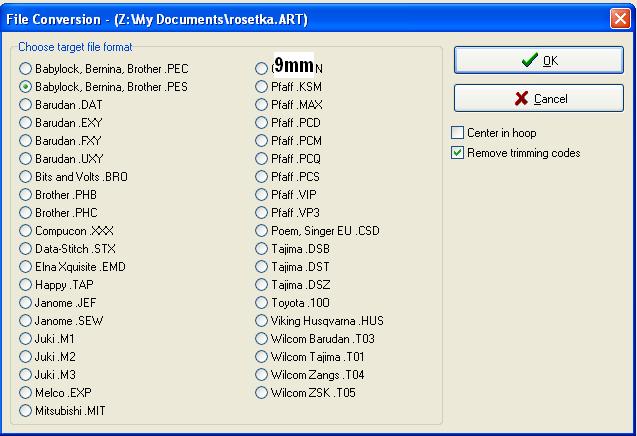Select the Melco .EXP format
The width and height of the screenshot is (637, 436).
pyautogui.click(x=25, y=393)
